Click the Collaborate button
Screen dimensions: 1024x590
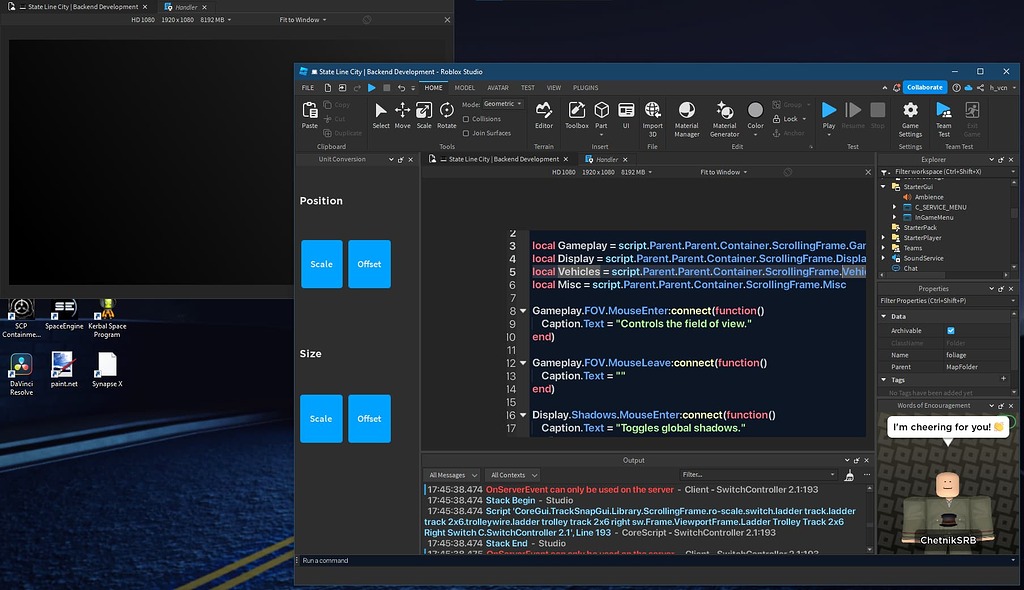(923, 87)
